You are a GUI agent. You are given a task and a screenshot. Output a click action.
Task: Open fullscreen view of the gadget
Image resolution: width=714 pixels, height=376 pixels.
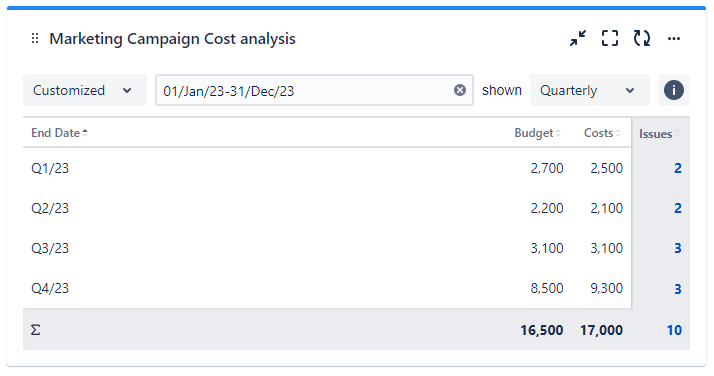[x=610, y=38]
